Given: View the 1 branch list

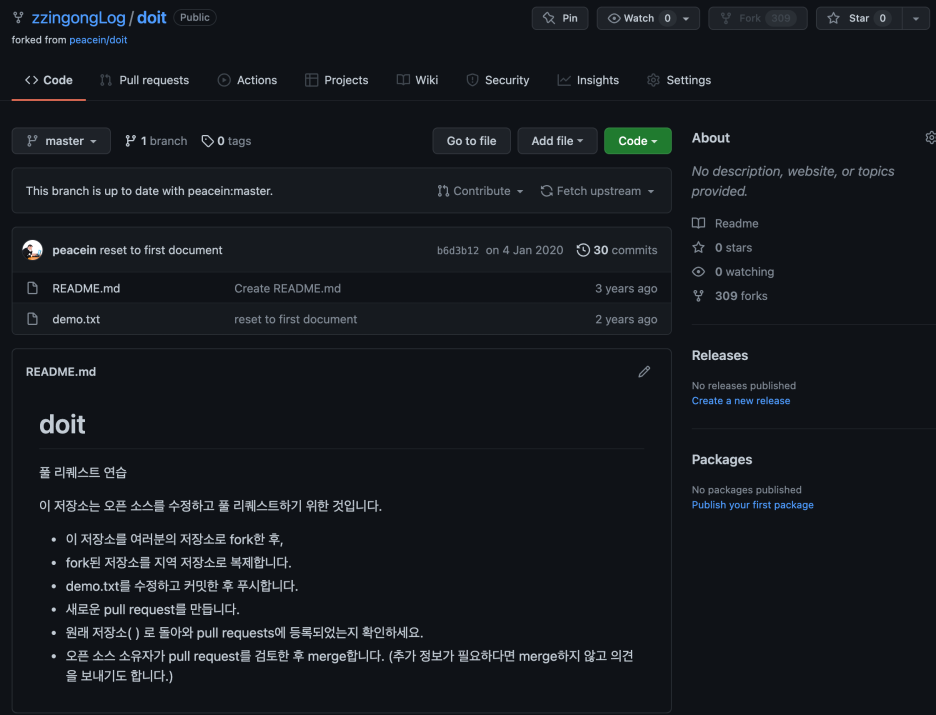Looking at the screenshot, I should coord(156,141).
